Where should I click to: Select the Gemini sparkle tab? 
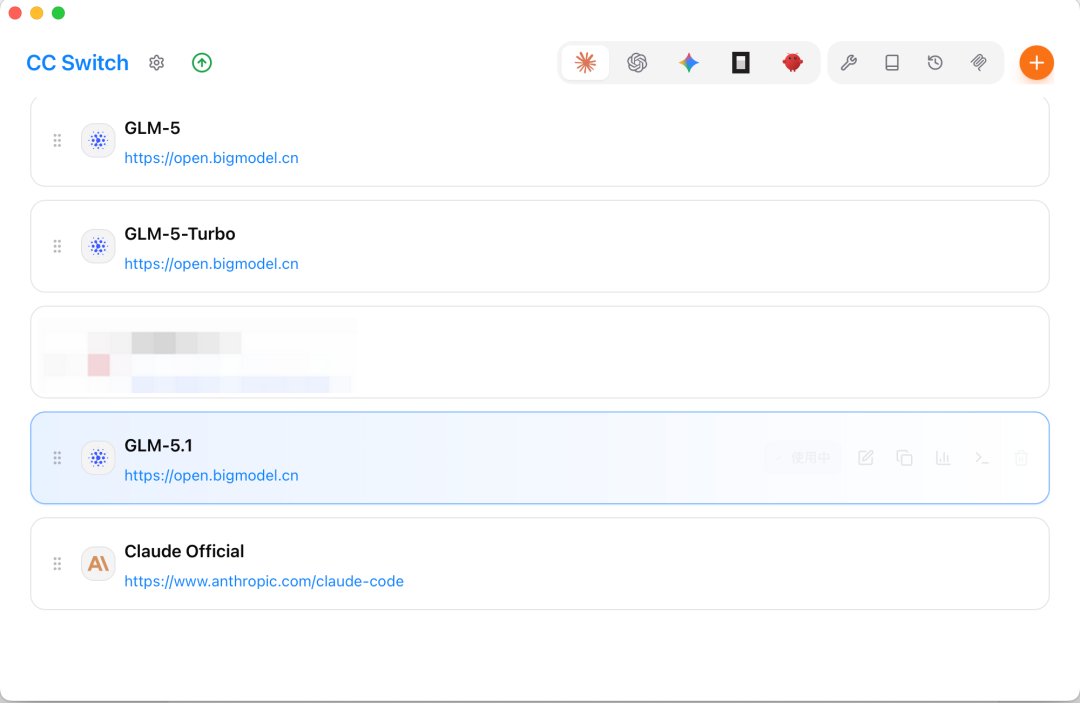(689, 63)
